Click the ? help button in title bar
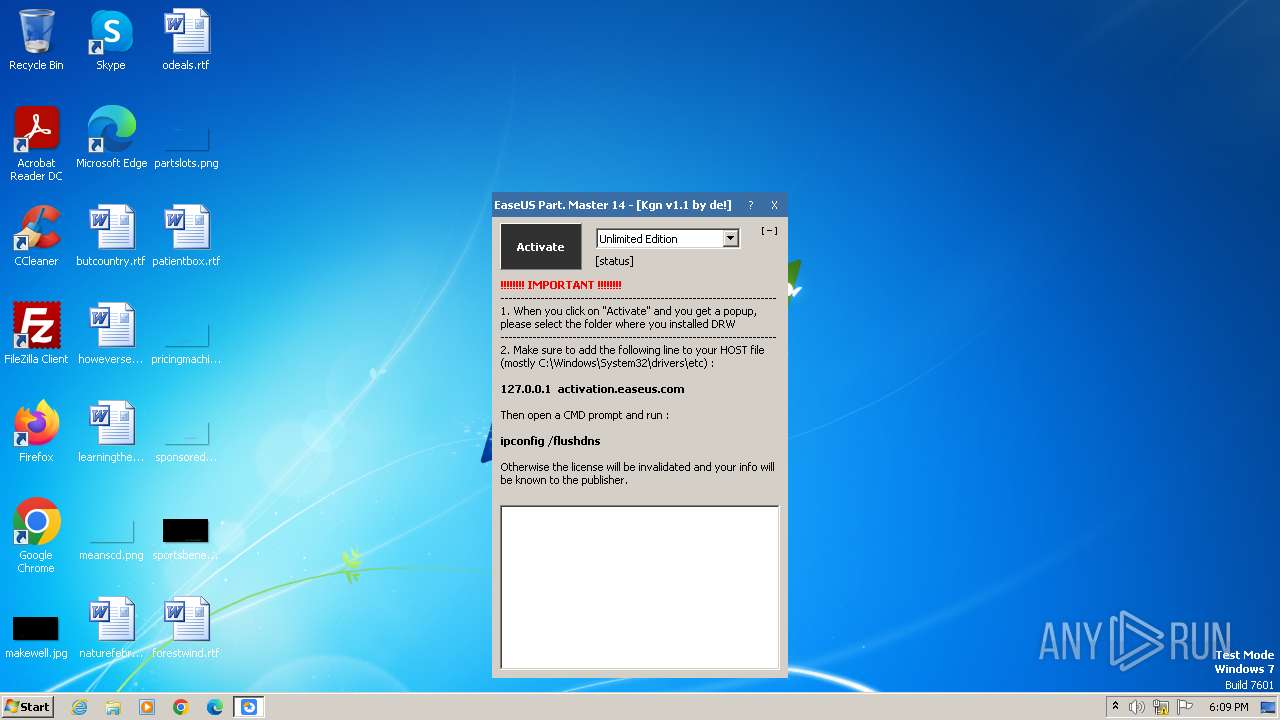The width and height of the screenshot is (1280, 720). (750, 205)
